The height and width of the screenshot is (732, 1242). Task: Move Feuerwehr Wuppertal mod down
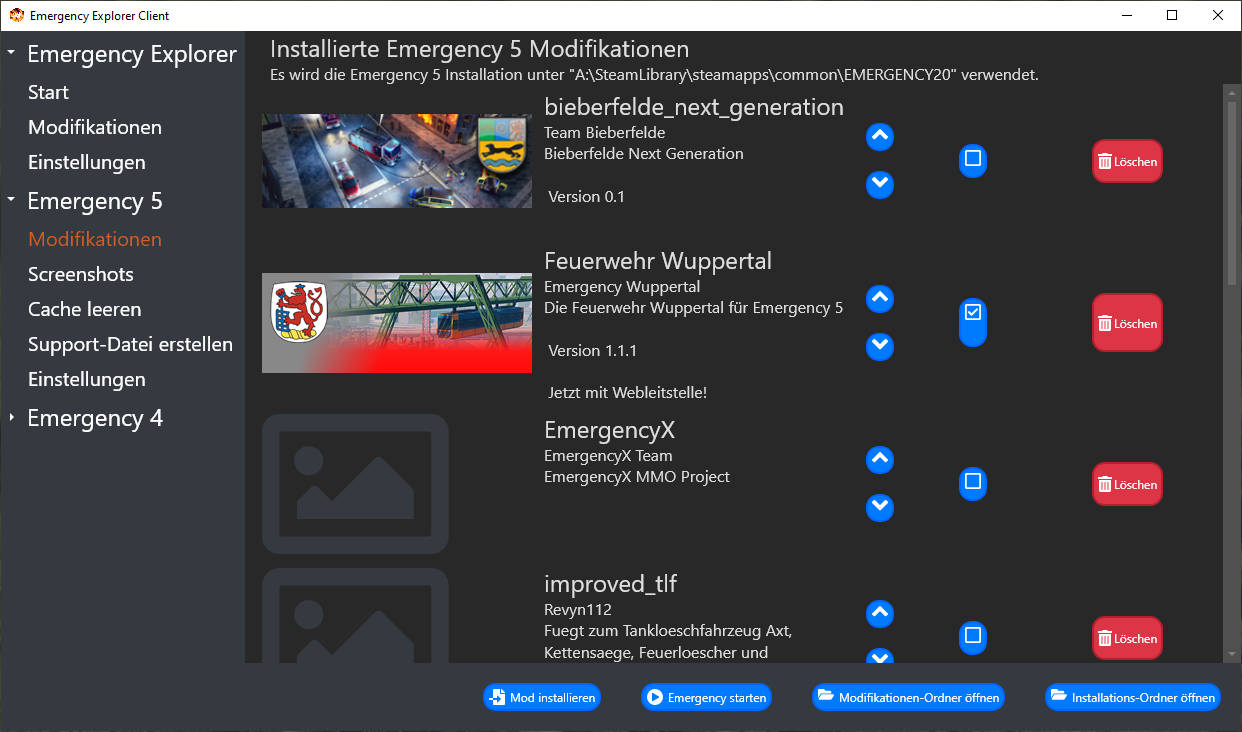click(879, 346)
